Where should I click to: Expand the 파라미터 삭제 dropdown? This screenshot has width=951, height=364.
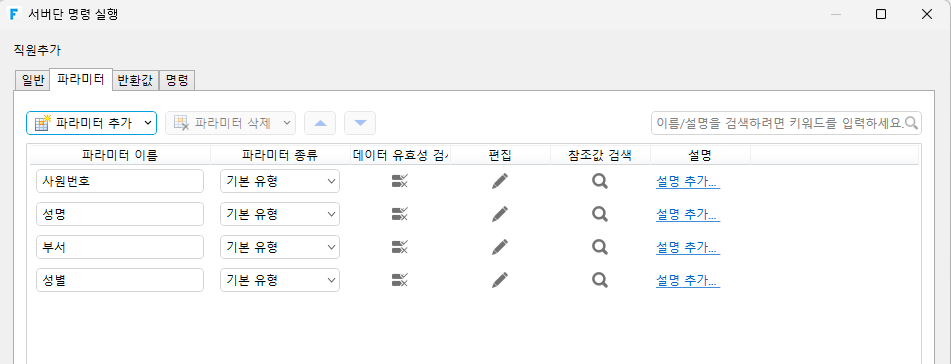287,123
